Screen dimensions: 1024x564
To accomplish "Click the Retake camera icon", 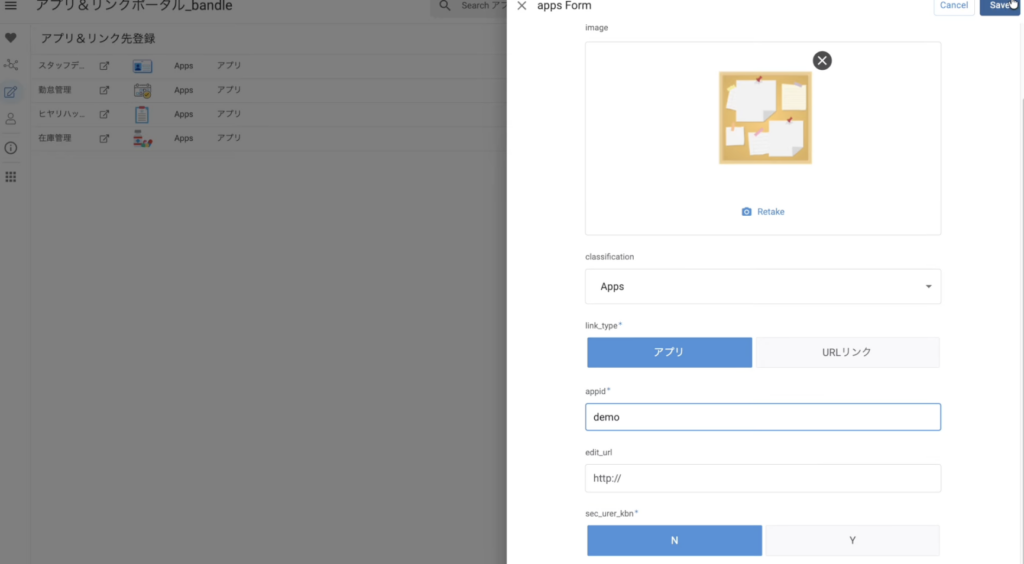I will 746,212.
